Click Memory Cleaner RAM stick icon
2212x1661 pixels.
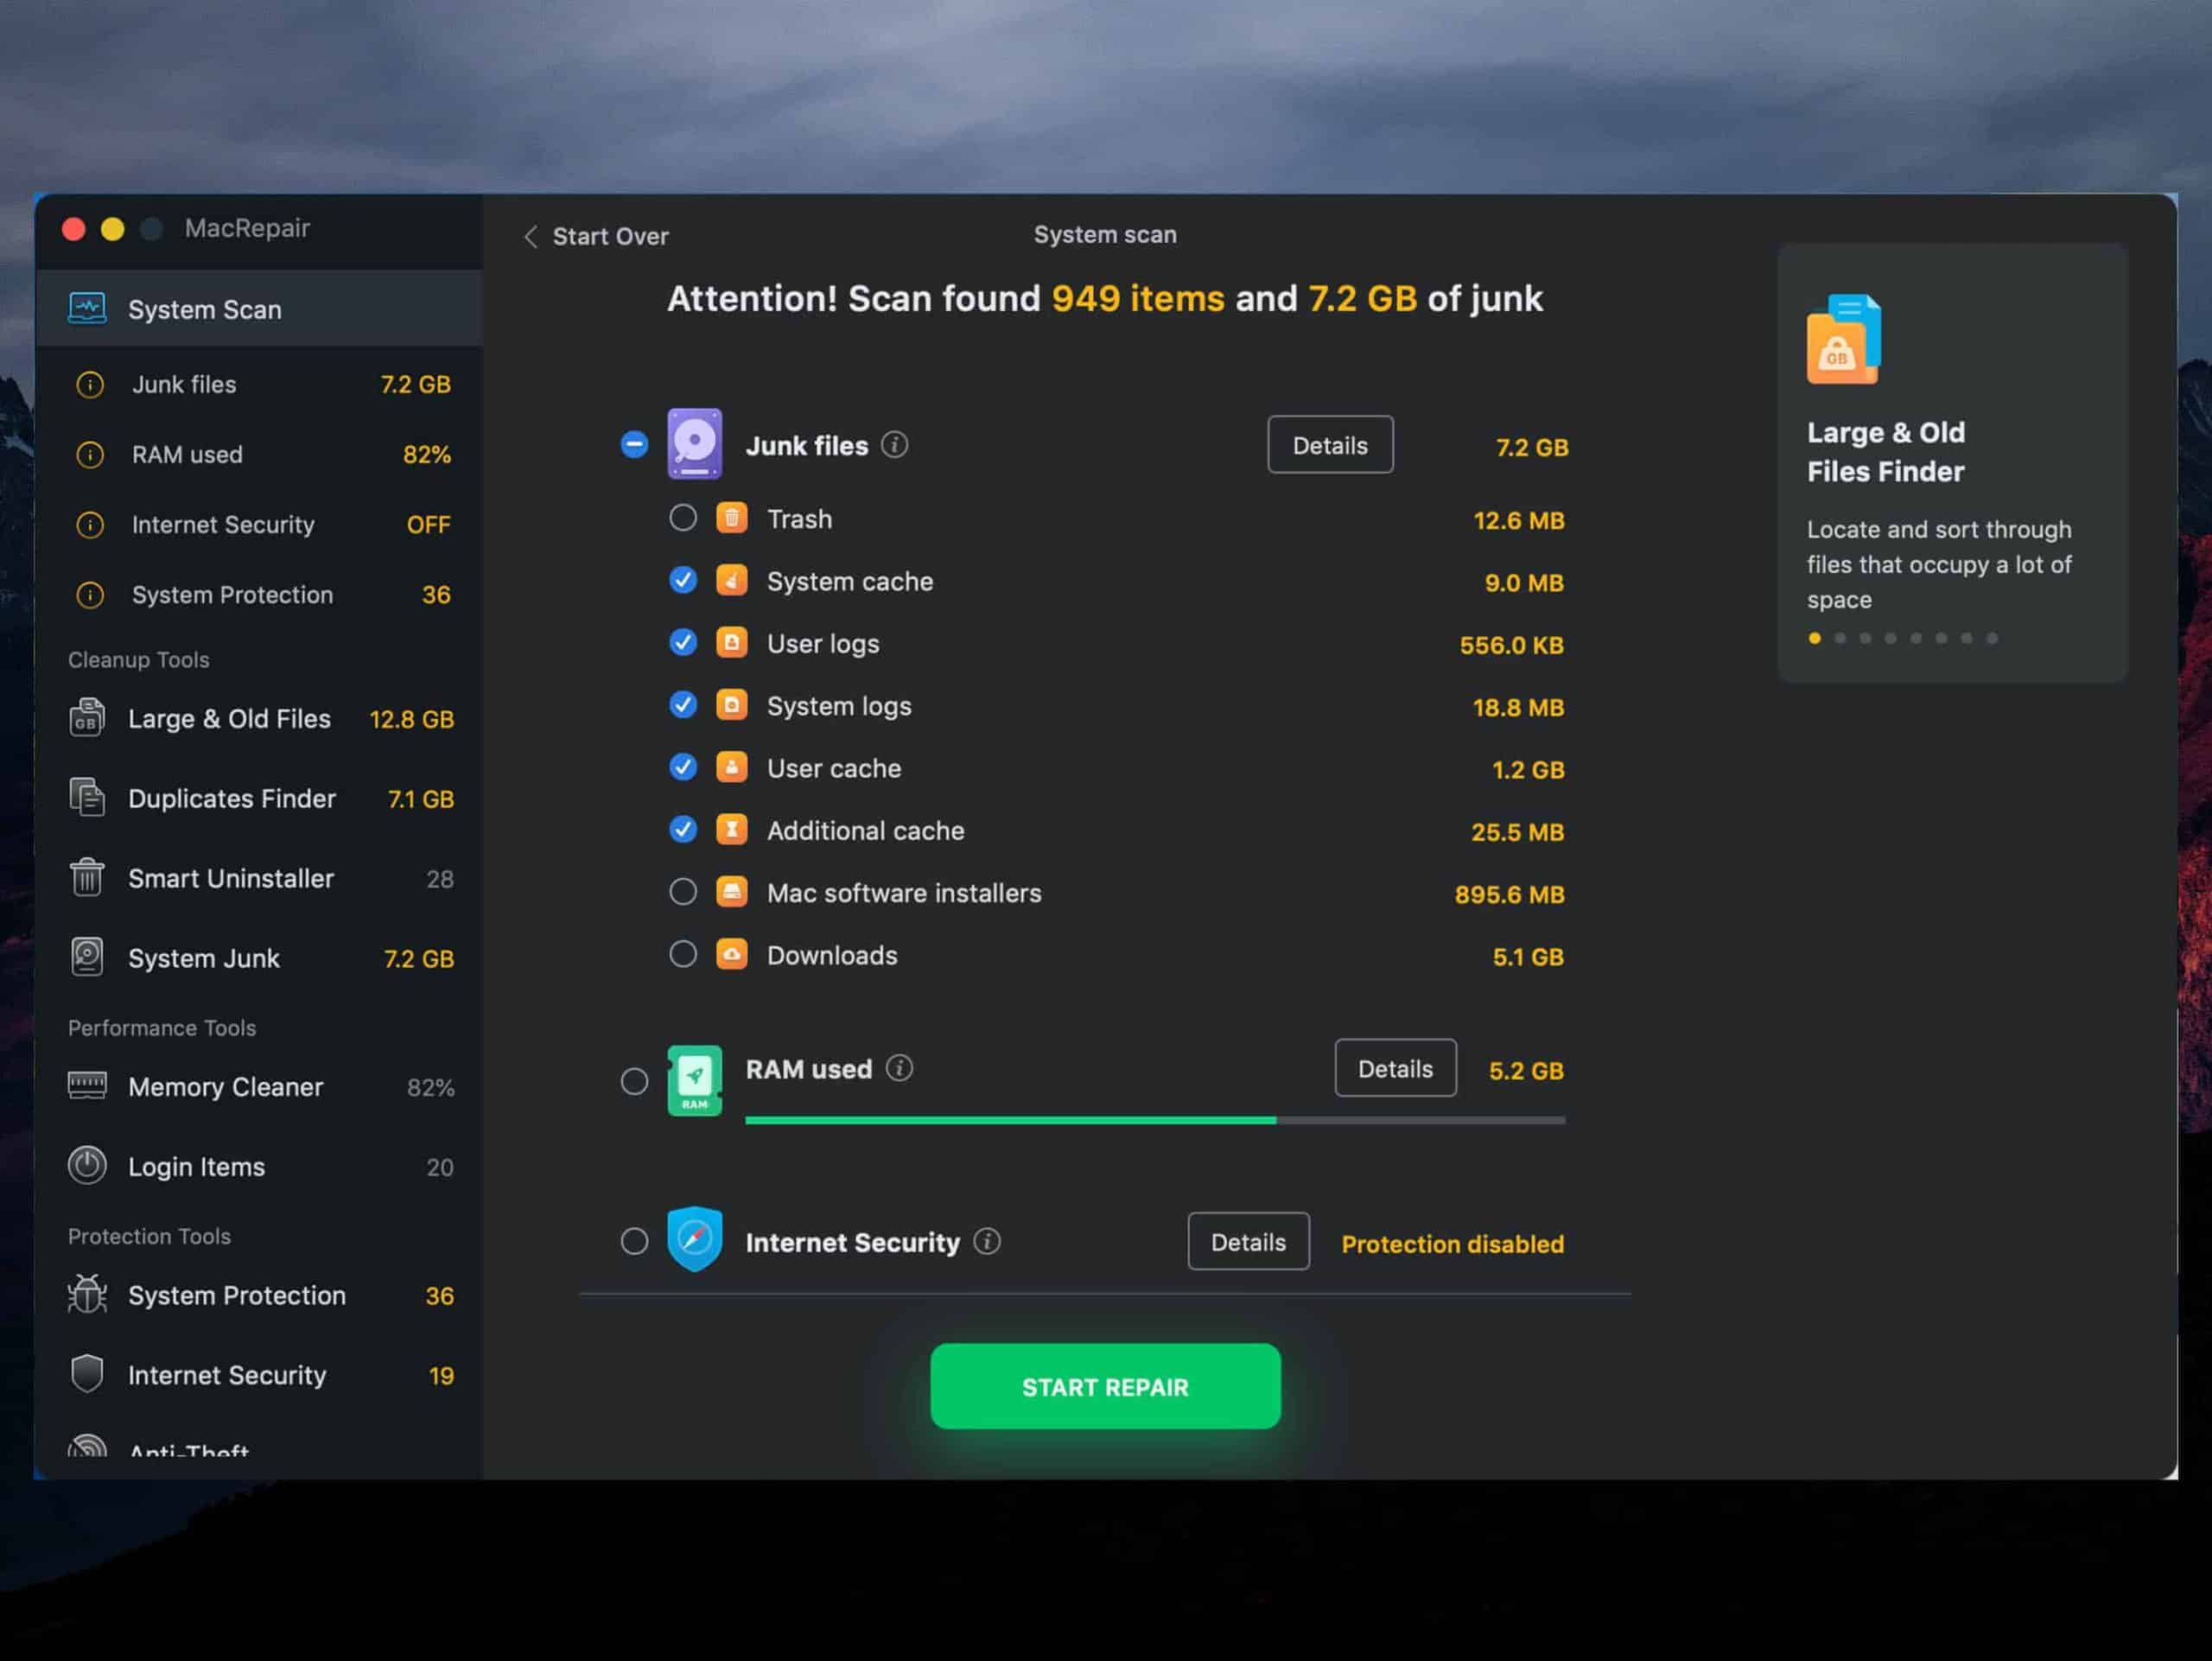point(87,1085)
